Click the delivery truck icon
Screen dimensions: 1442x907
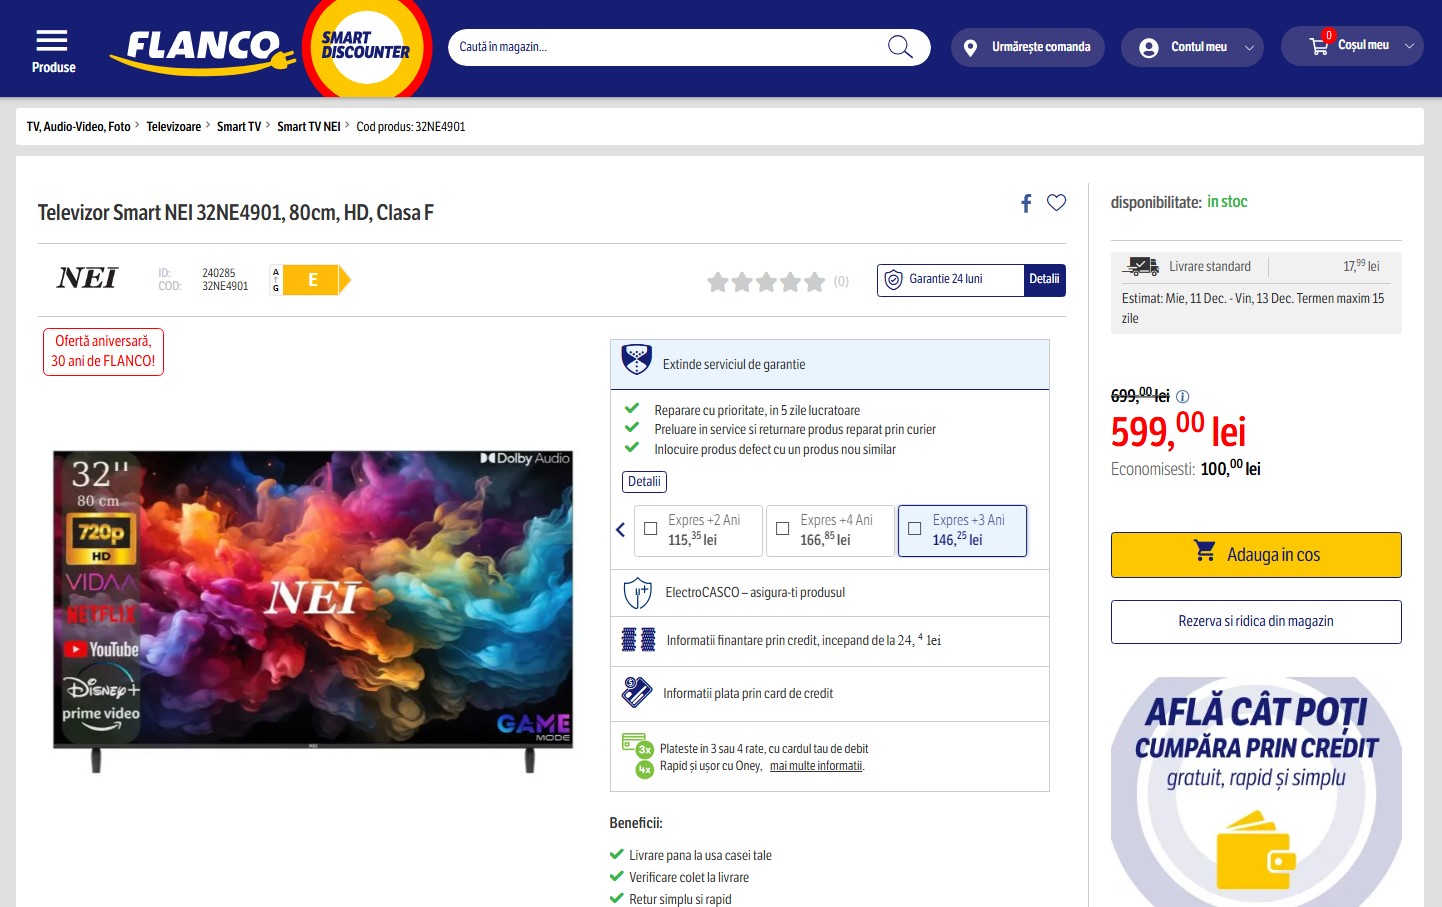tap(1140, 266)
